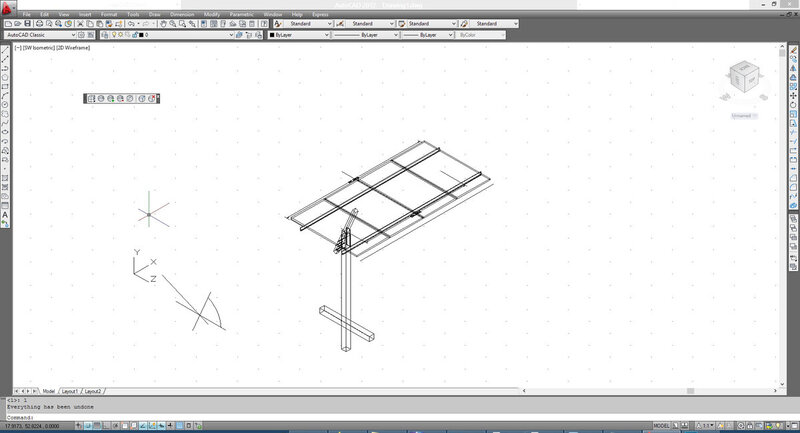Click the Zoom Realtime magnifier icon

pos(173,24)
